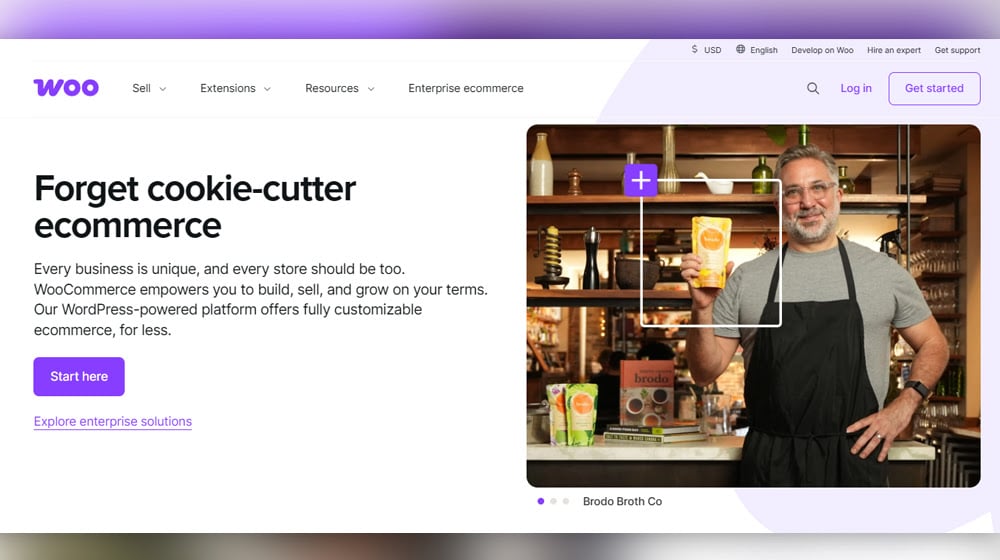Expand the Sell menu chevron
The height and width of the screenshot is (560, 1000).
click(x=163, y=89)
